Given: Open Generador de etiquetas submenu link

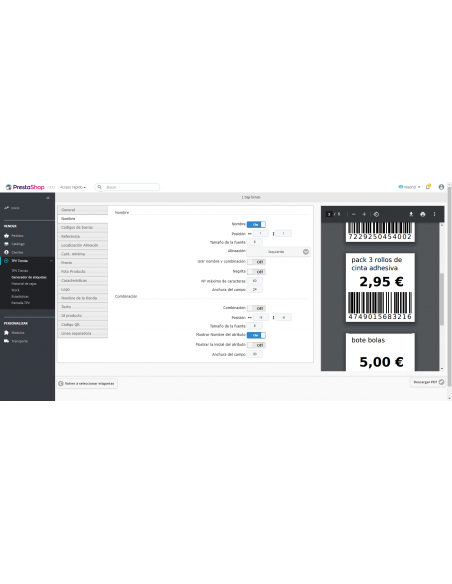Looking at the screenshot, I should [29, 277].
